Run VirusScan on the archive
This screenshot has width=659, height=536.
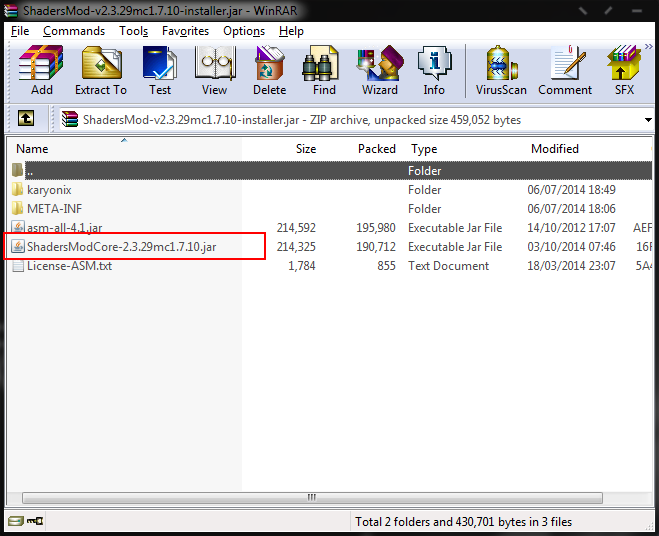pos(501,70)
